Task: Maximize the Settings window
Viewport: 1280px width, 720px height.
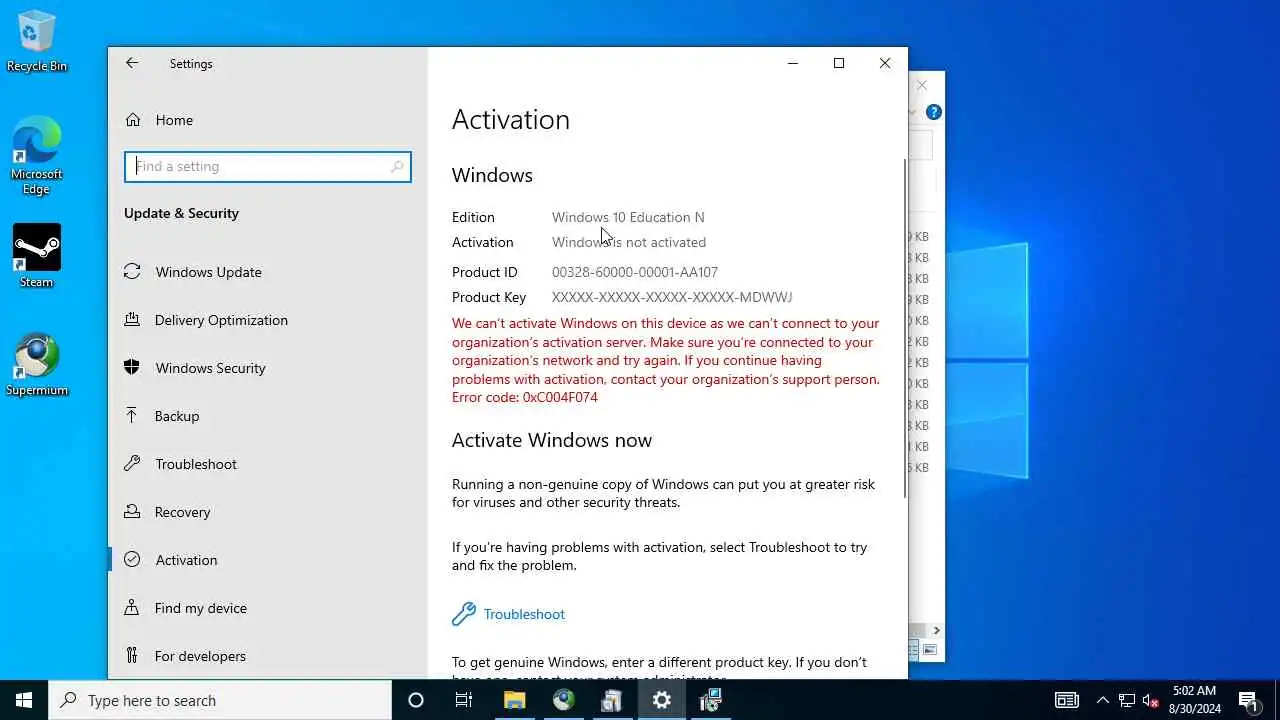Action: click(839, 63)
